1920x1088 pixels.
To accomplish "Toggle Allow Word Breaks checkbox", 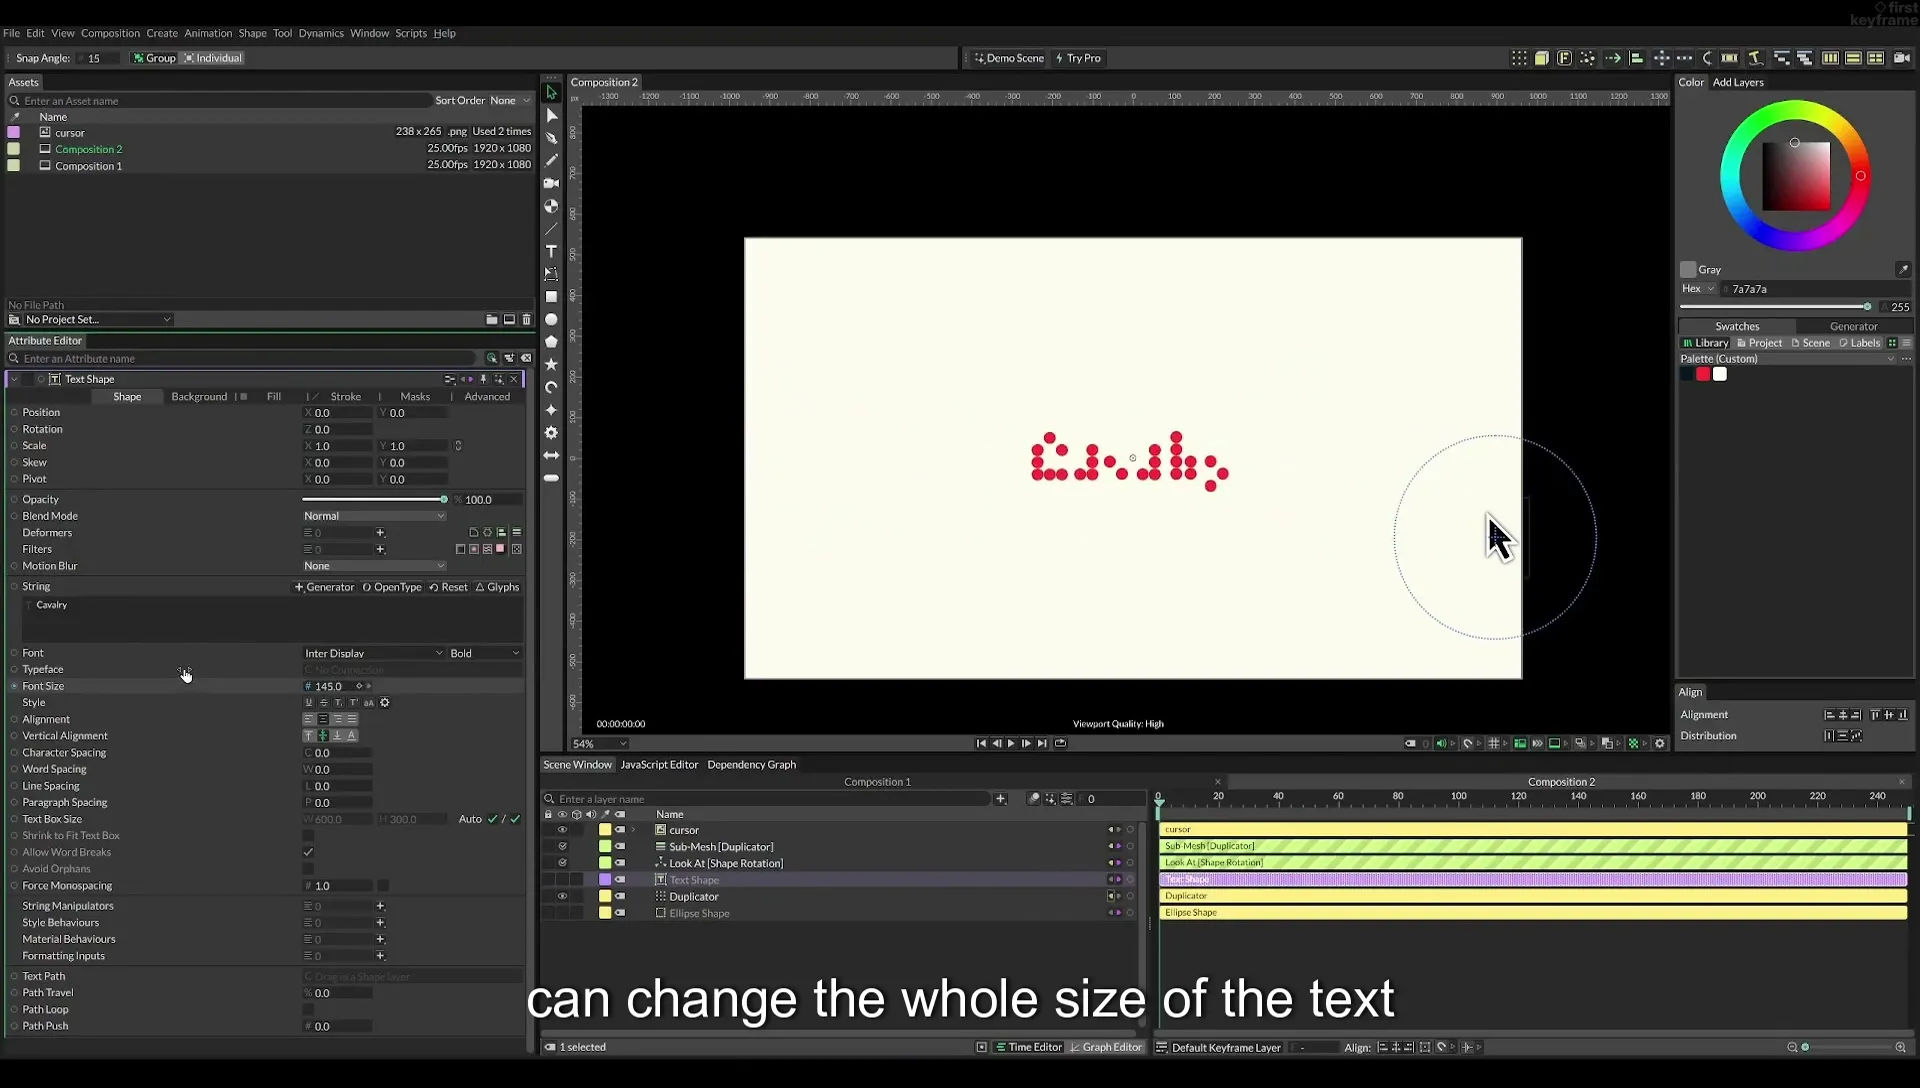I will 308,852.
